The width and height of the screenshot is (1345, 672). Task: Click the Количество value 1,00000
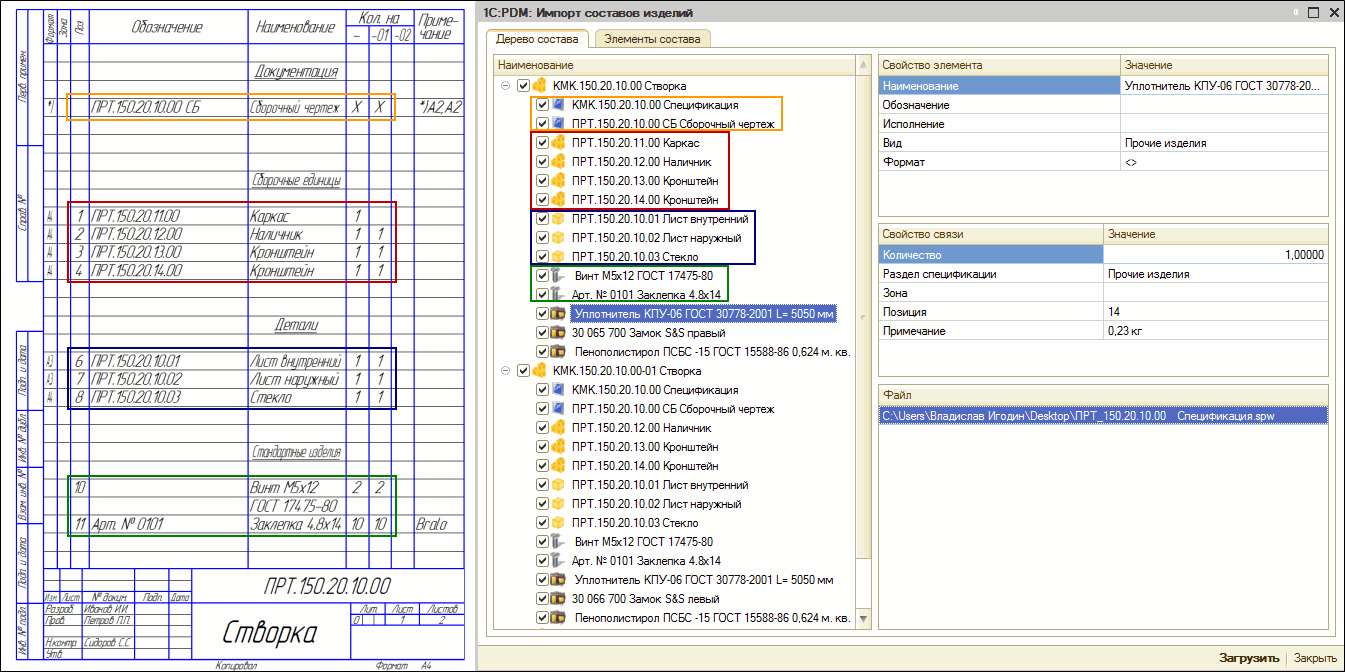point(1216,255)
